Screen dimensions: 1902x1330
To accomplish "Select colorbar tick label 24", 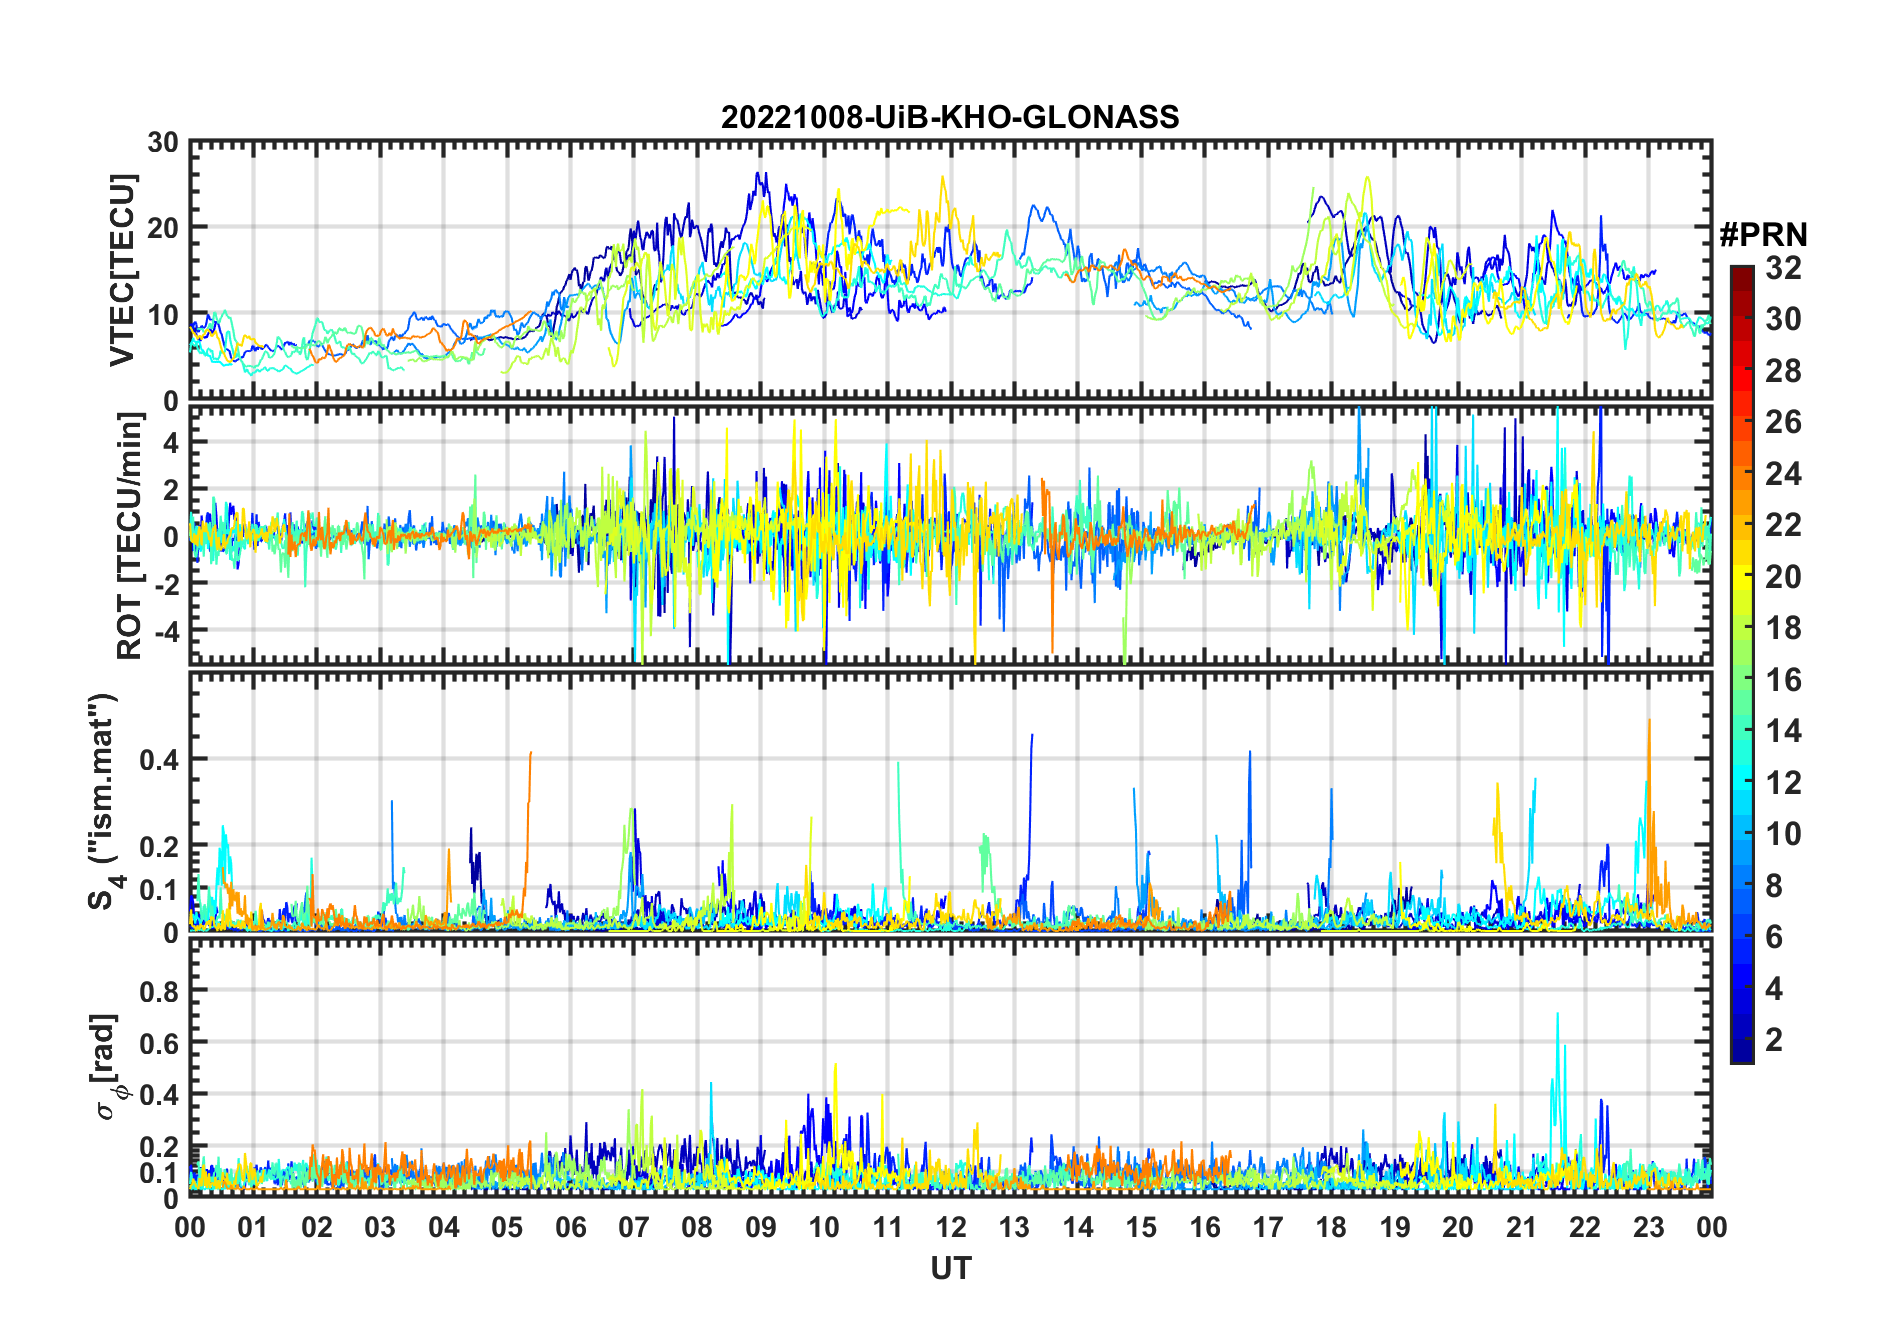I will tap(1783, 474).
